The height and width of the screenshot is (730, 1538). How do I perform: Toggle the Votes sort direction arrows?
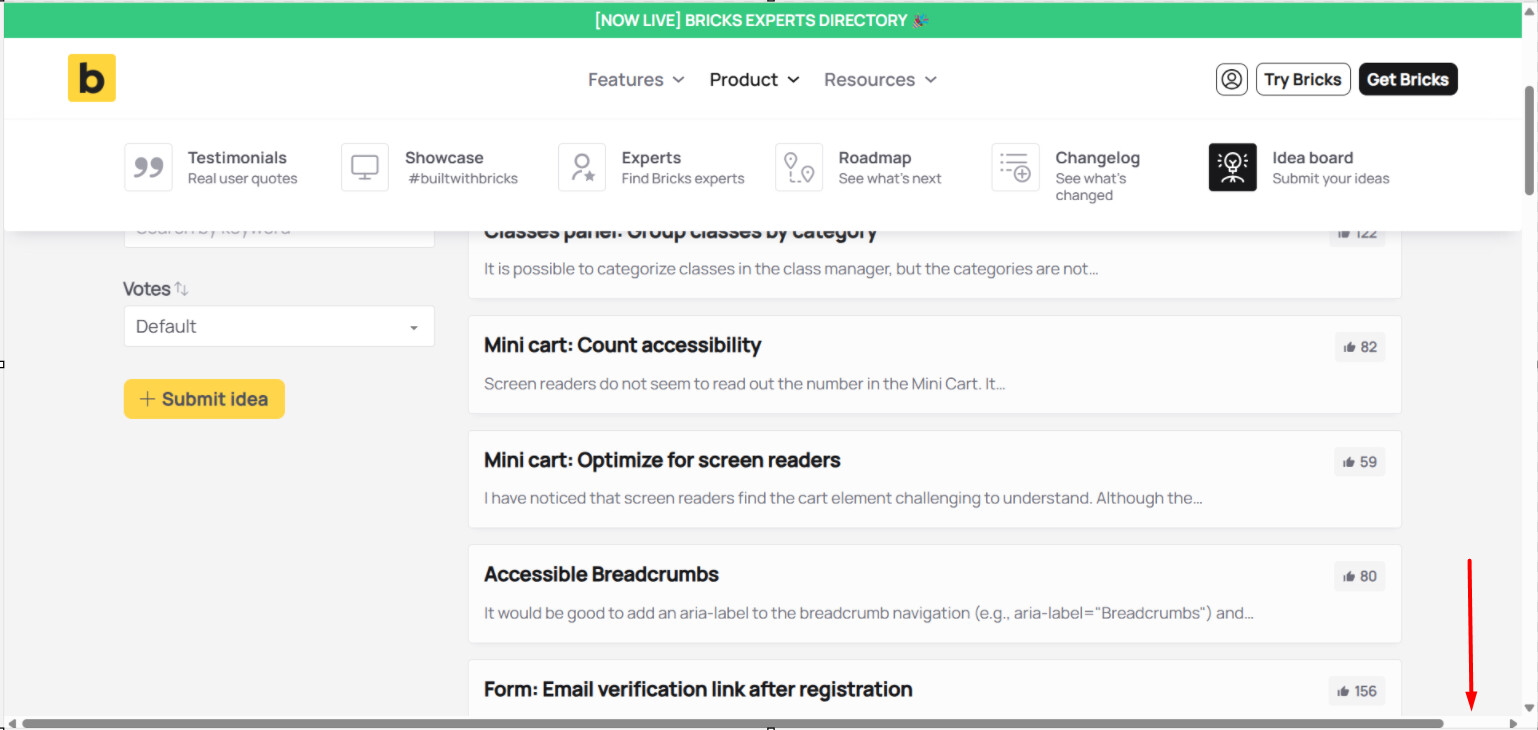click(183, 288)
